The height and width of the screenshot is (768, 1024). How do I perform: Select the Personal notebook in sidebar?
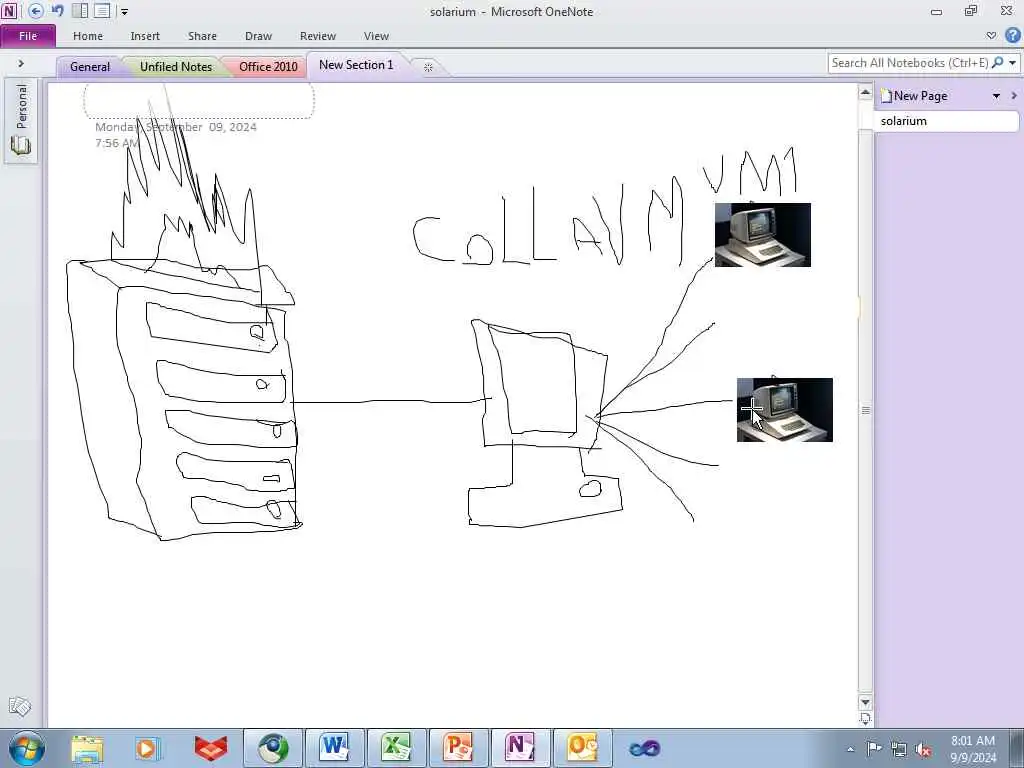[21, 120]
